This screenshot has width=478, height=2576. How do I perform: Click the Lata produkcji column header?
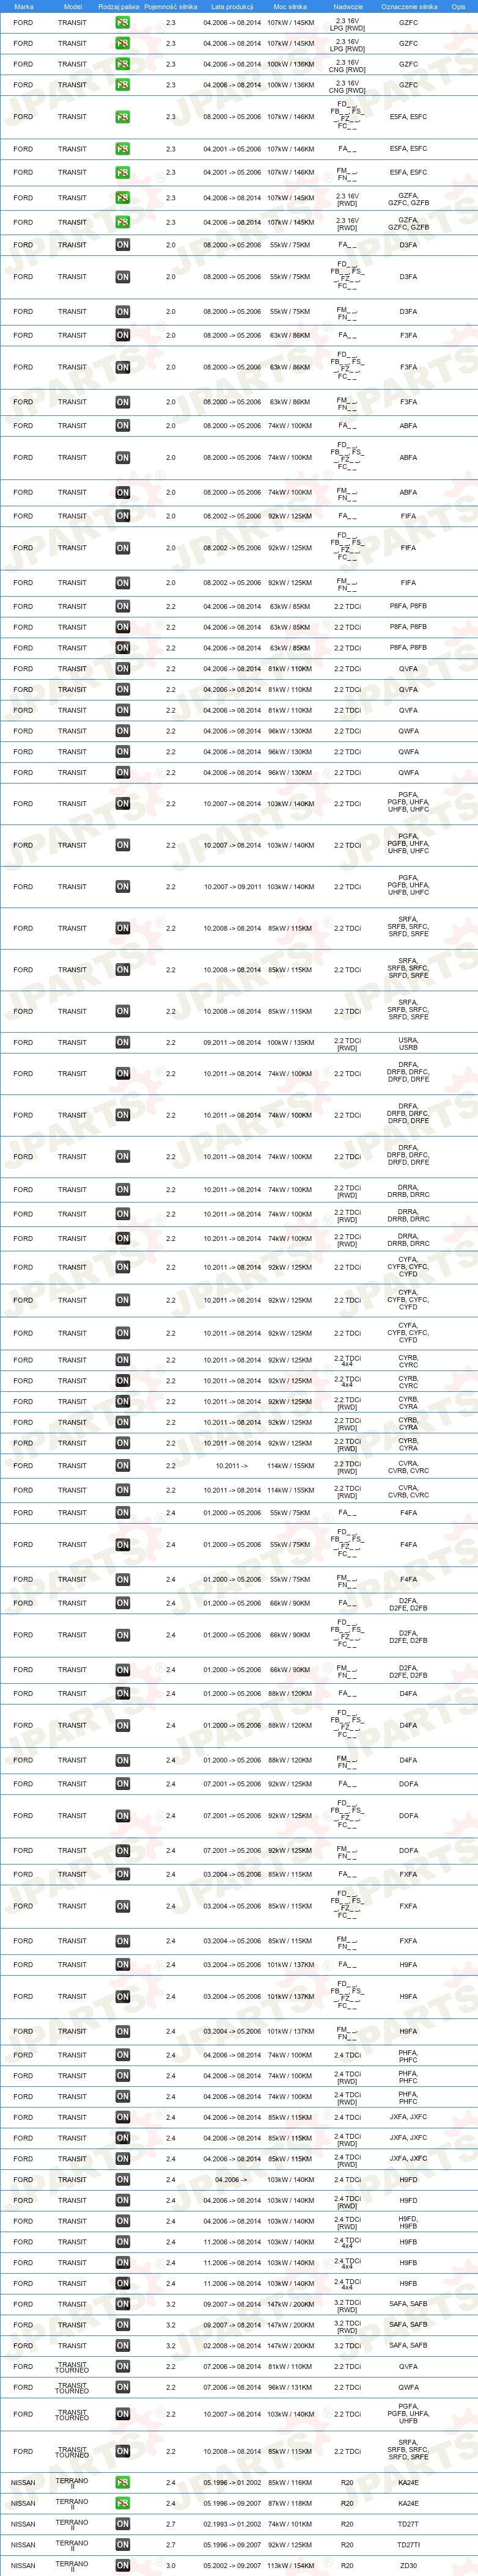click(x=232, y=6)
